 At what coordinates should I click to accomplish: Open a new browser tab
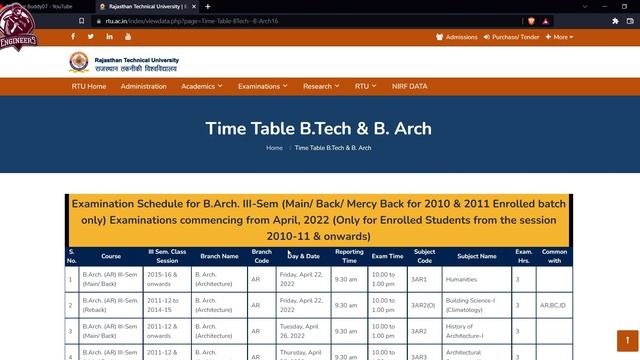click(x=208, y=7)
